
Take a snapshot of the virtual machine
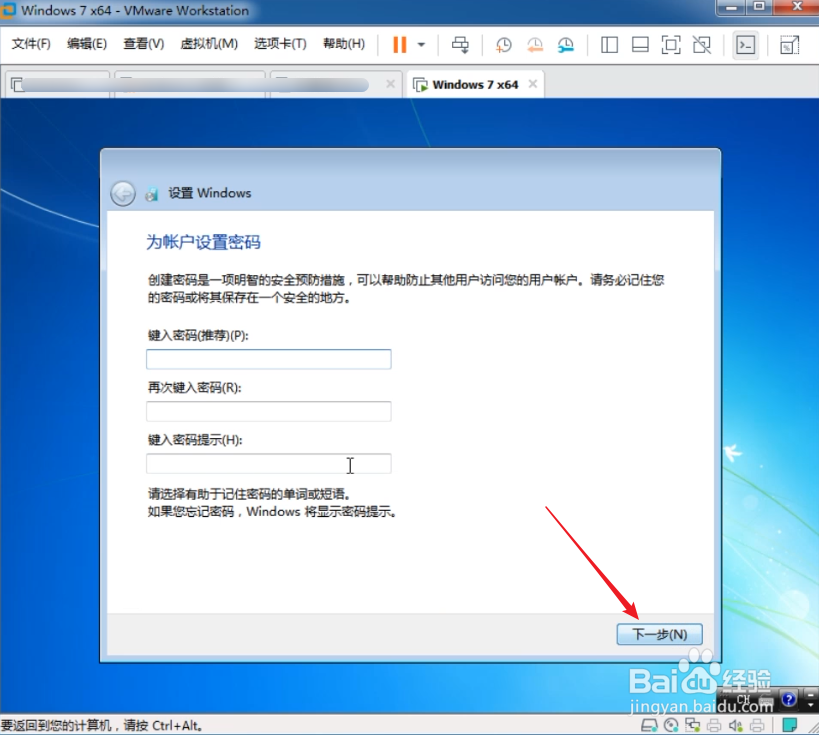click(x=503, y=45)
